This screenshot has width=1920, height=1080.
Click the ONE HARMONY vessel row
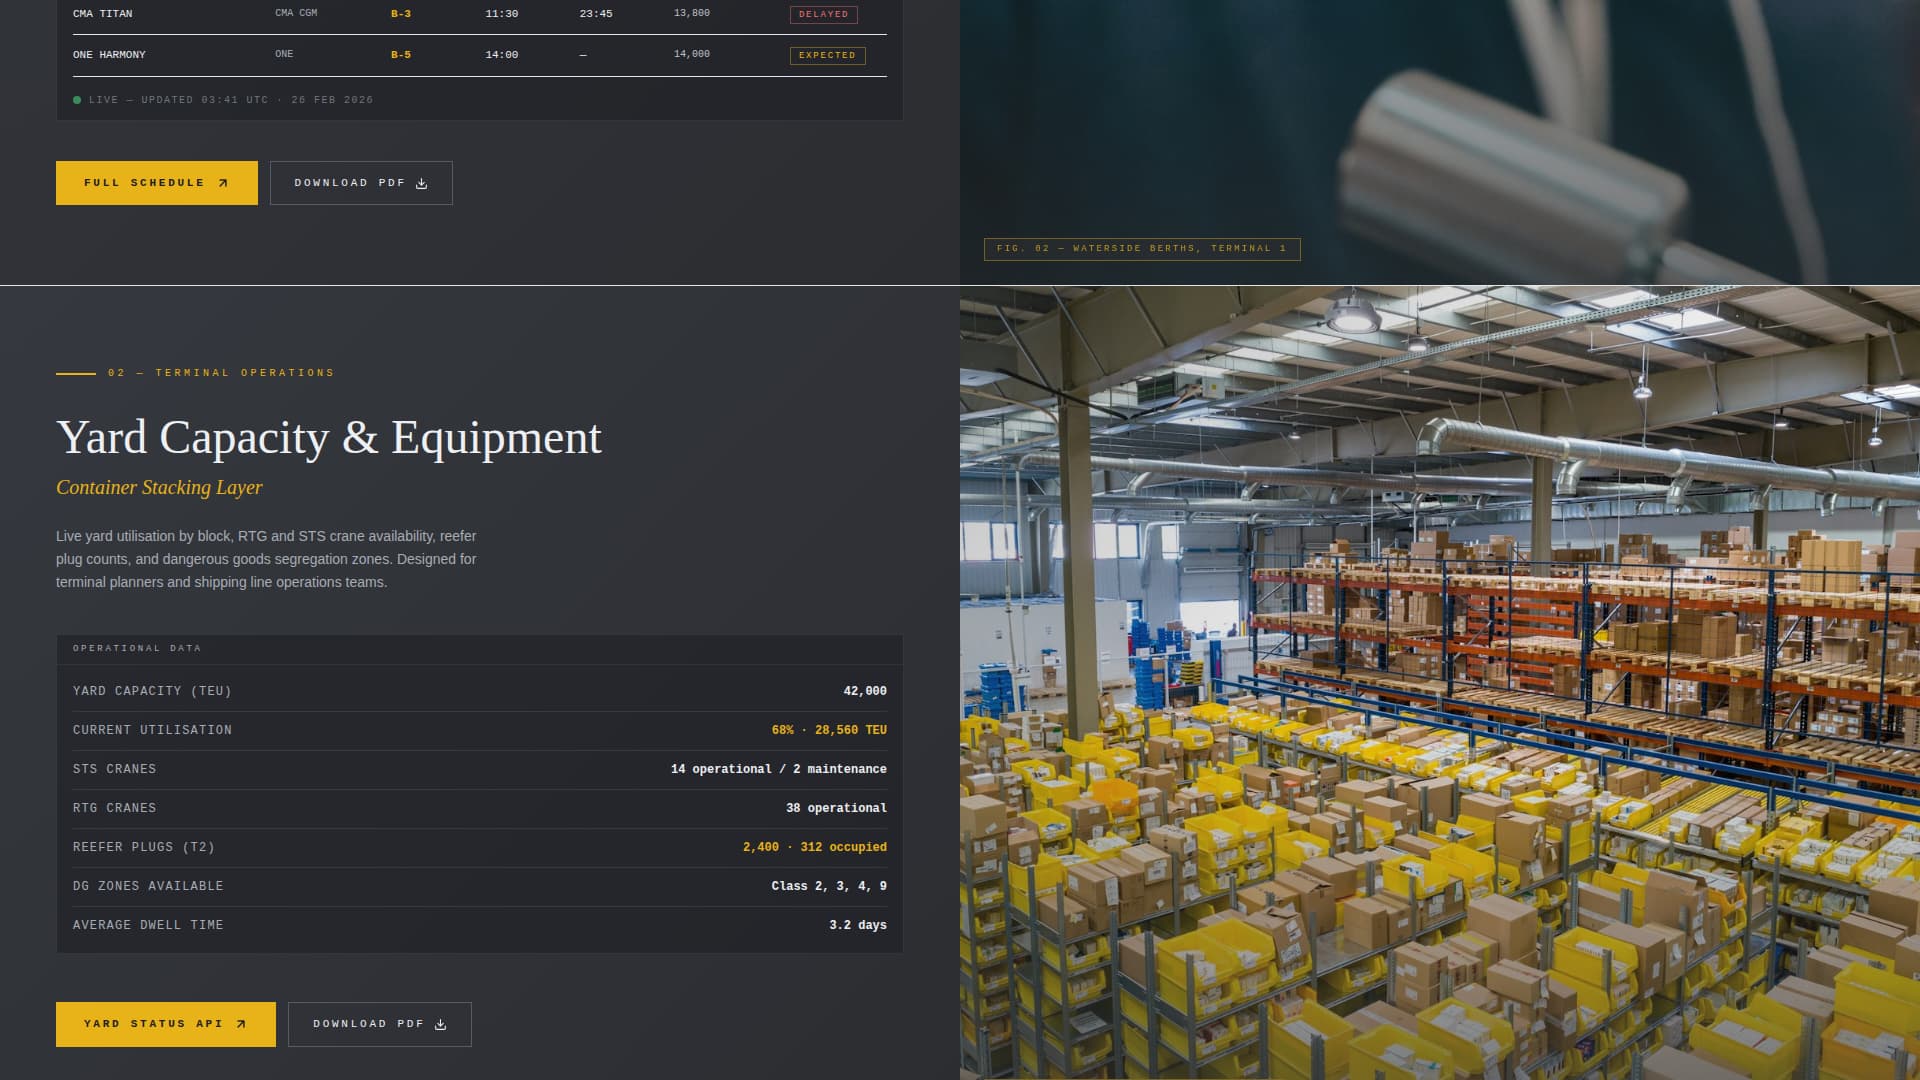pos(109,55)
